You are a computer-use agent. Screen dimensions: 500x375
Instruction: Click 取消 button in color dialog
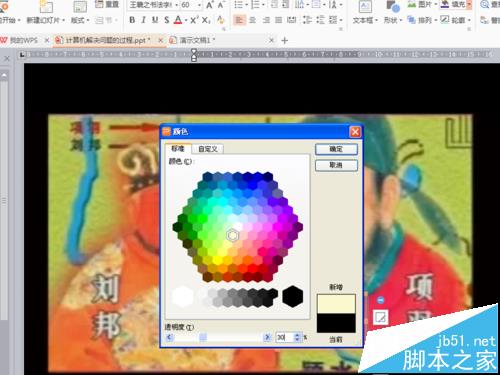point(336,165)
